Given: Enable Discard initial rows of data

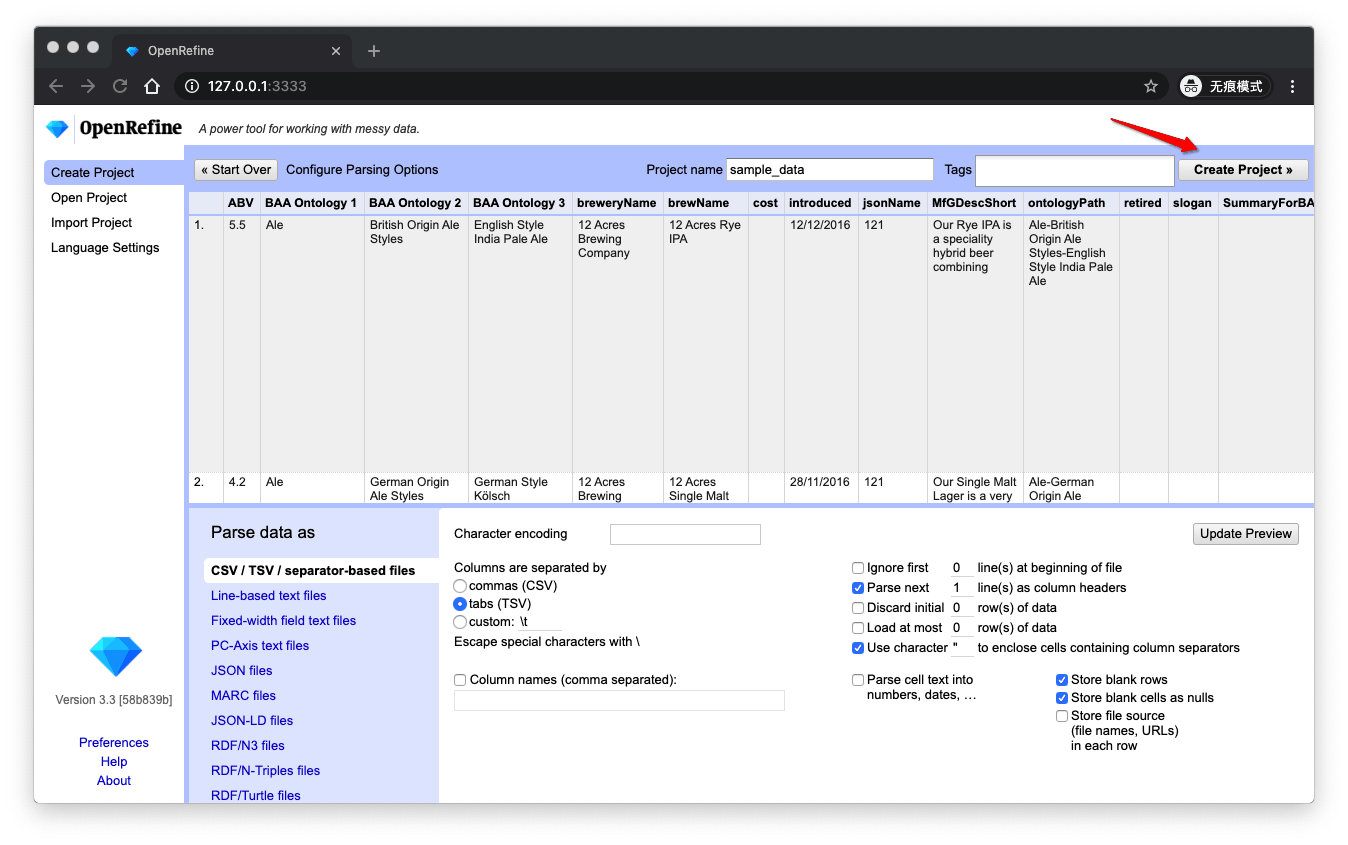Looking at the screenshot, I should [x=858, y=608].
